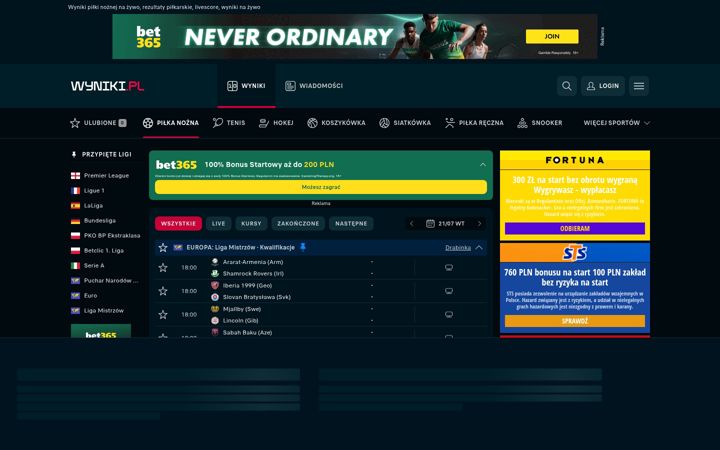
Task: Click the PRZYPIĘTE LIGI pin icon
Action: point(74,155)
